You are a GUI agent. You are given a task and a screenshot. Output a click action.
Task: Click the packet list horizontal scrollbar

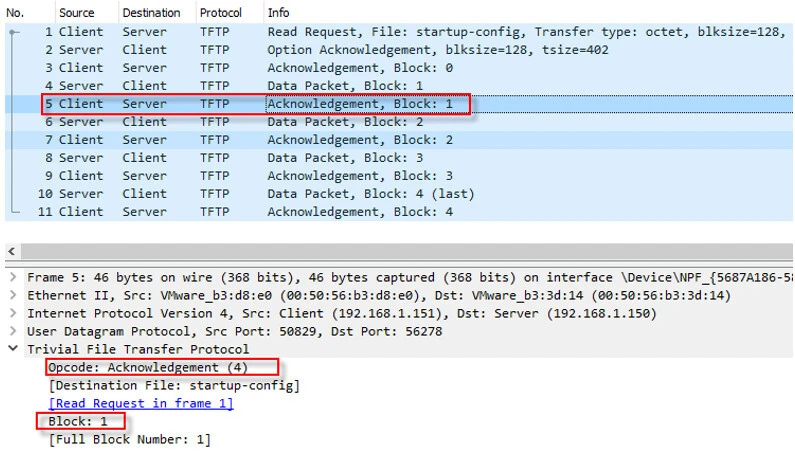(x=400, y=252)
